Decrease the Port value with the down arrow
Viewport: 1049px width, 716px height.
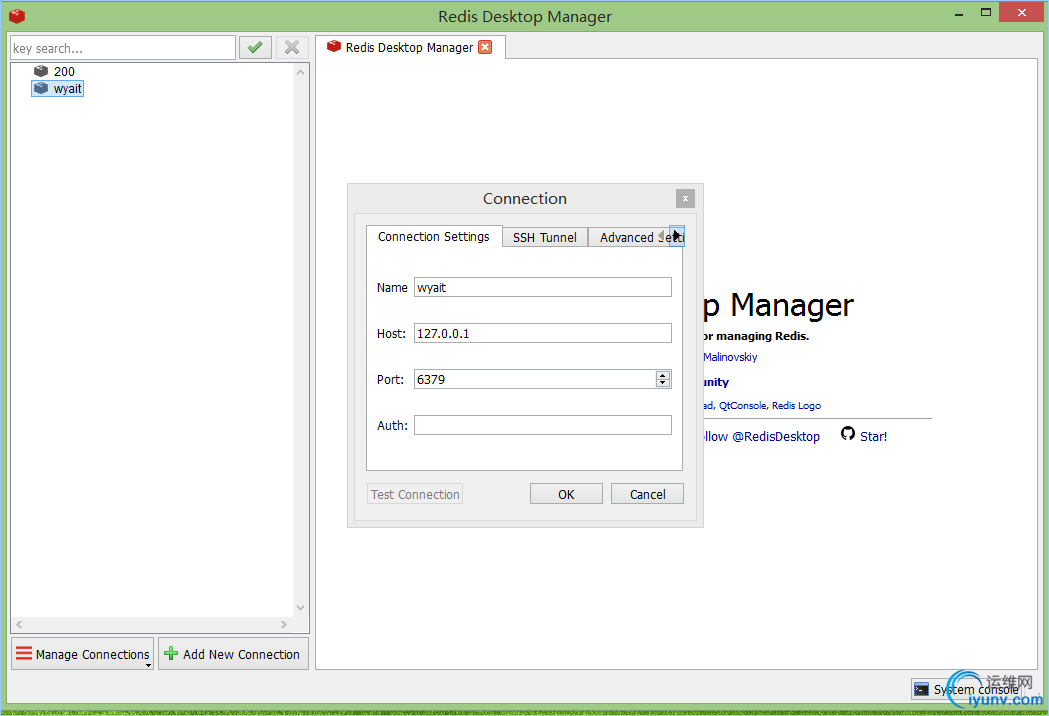click(663, 383)
